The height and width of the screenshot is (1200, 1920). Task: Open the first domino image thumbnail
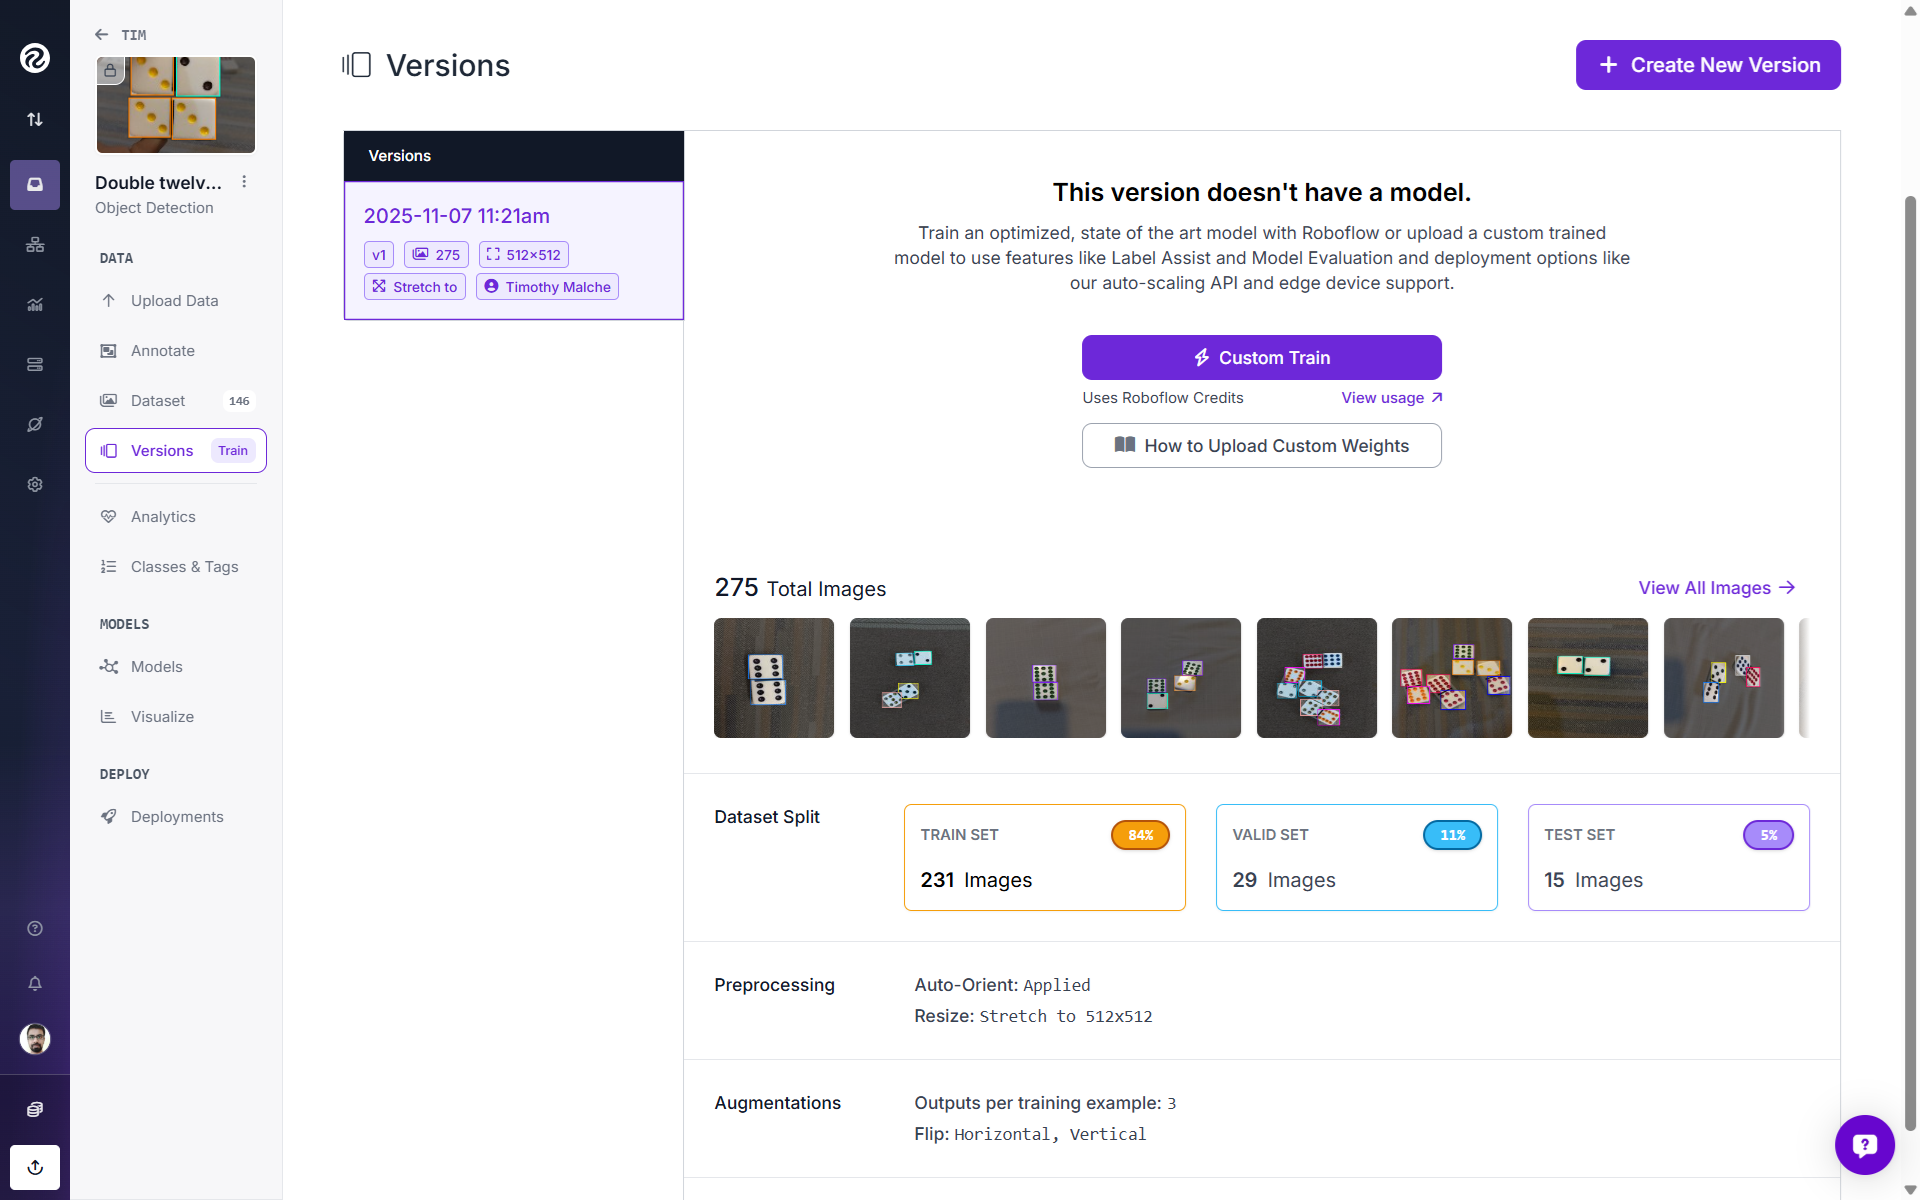(773, 678)
